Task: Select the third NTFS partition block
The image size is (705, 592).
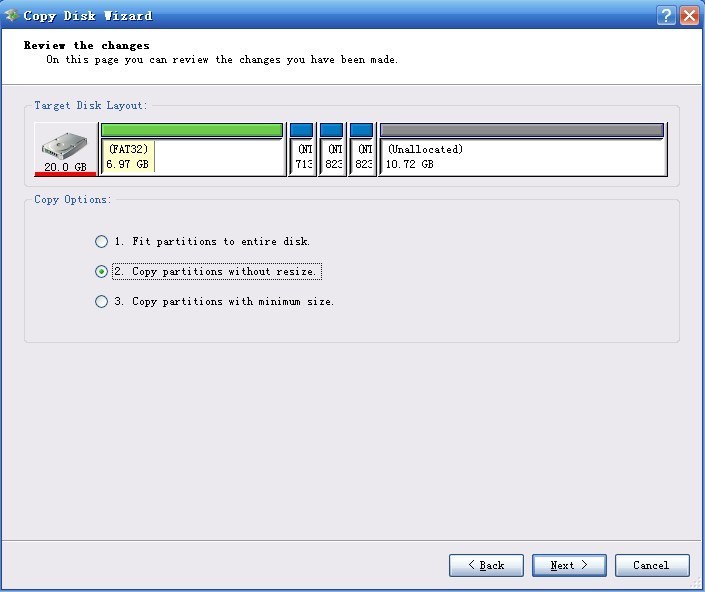Action: pyautogui.click(x=362, y=149)
